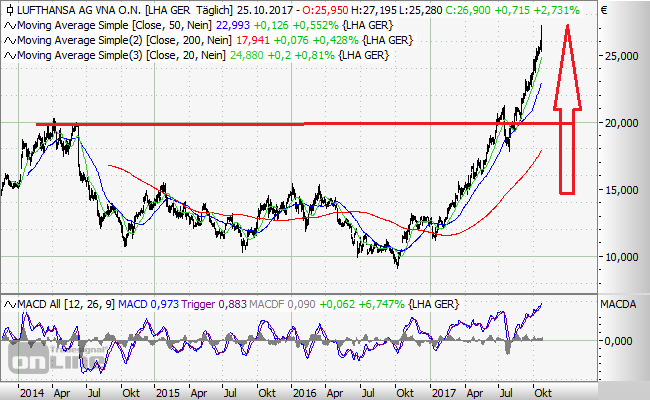This screenshot has width=650, height=400.
Task: Click the 20-day average value 24,880
Action: [247, 55]
